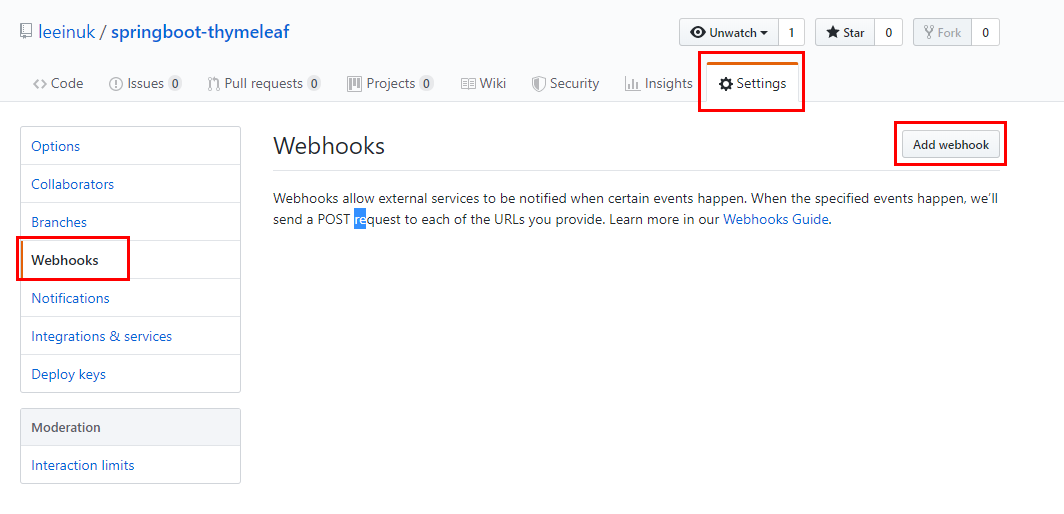This screenshot has width=1064, height=514.
Task: Click the Pull requests counter badge 0
Action: click(314, 84)
